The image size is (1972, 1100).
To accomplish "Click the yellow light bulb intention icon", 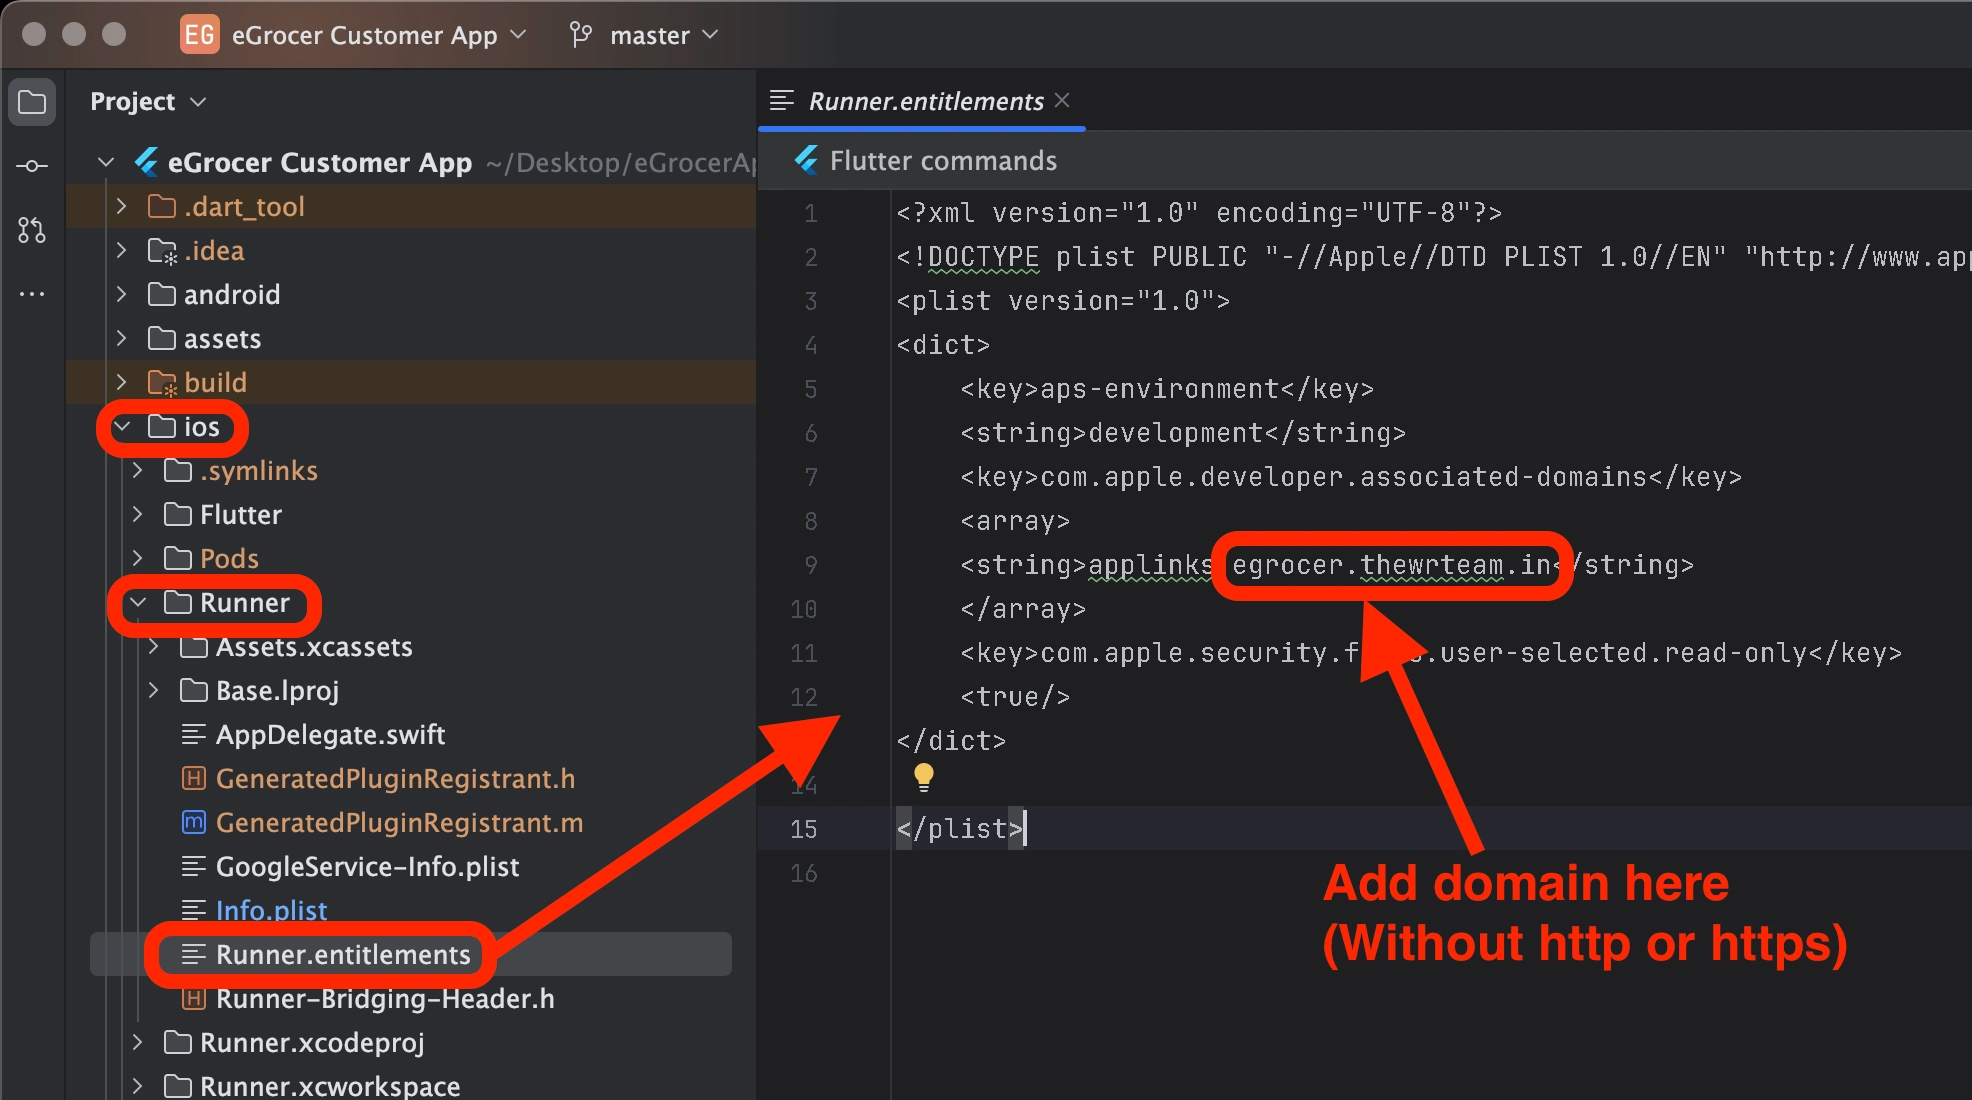I will [x=924, y=777].
